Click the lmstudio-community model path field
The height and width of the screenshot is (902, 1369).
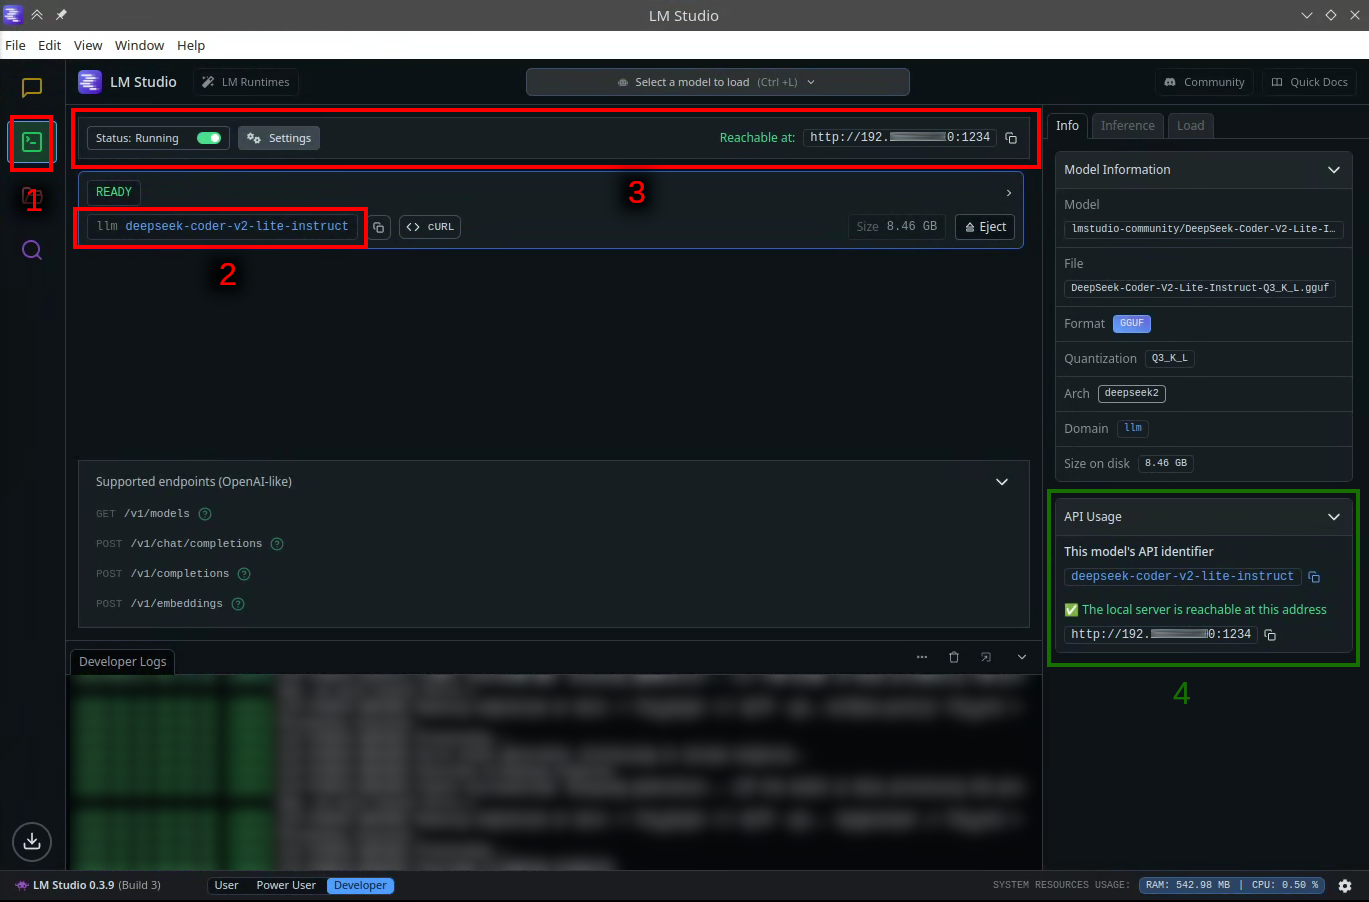click(1204, 229)
